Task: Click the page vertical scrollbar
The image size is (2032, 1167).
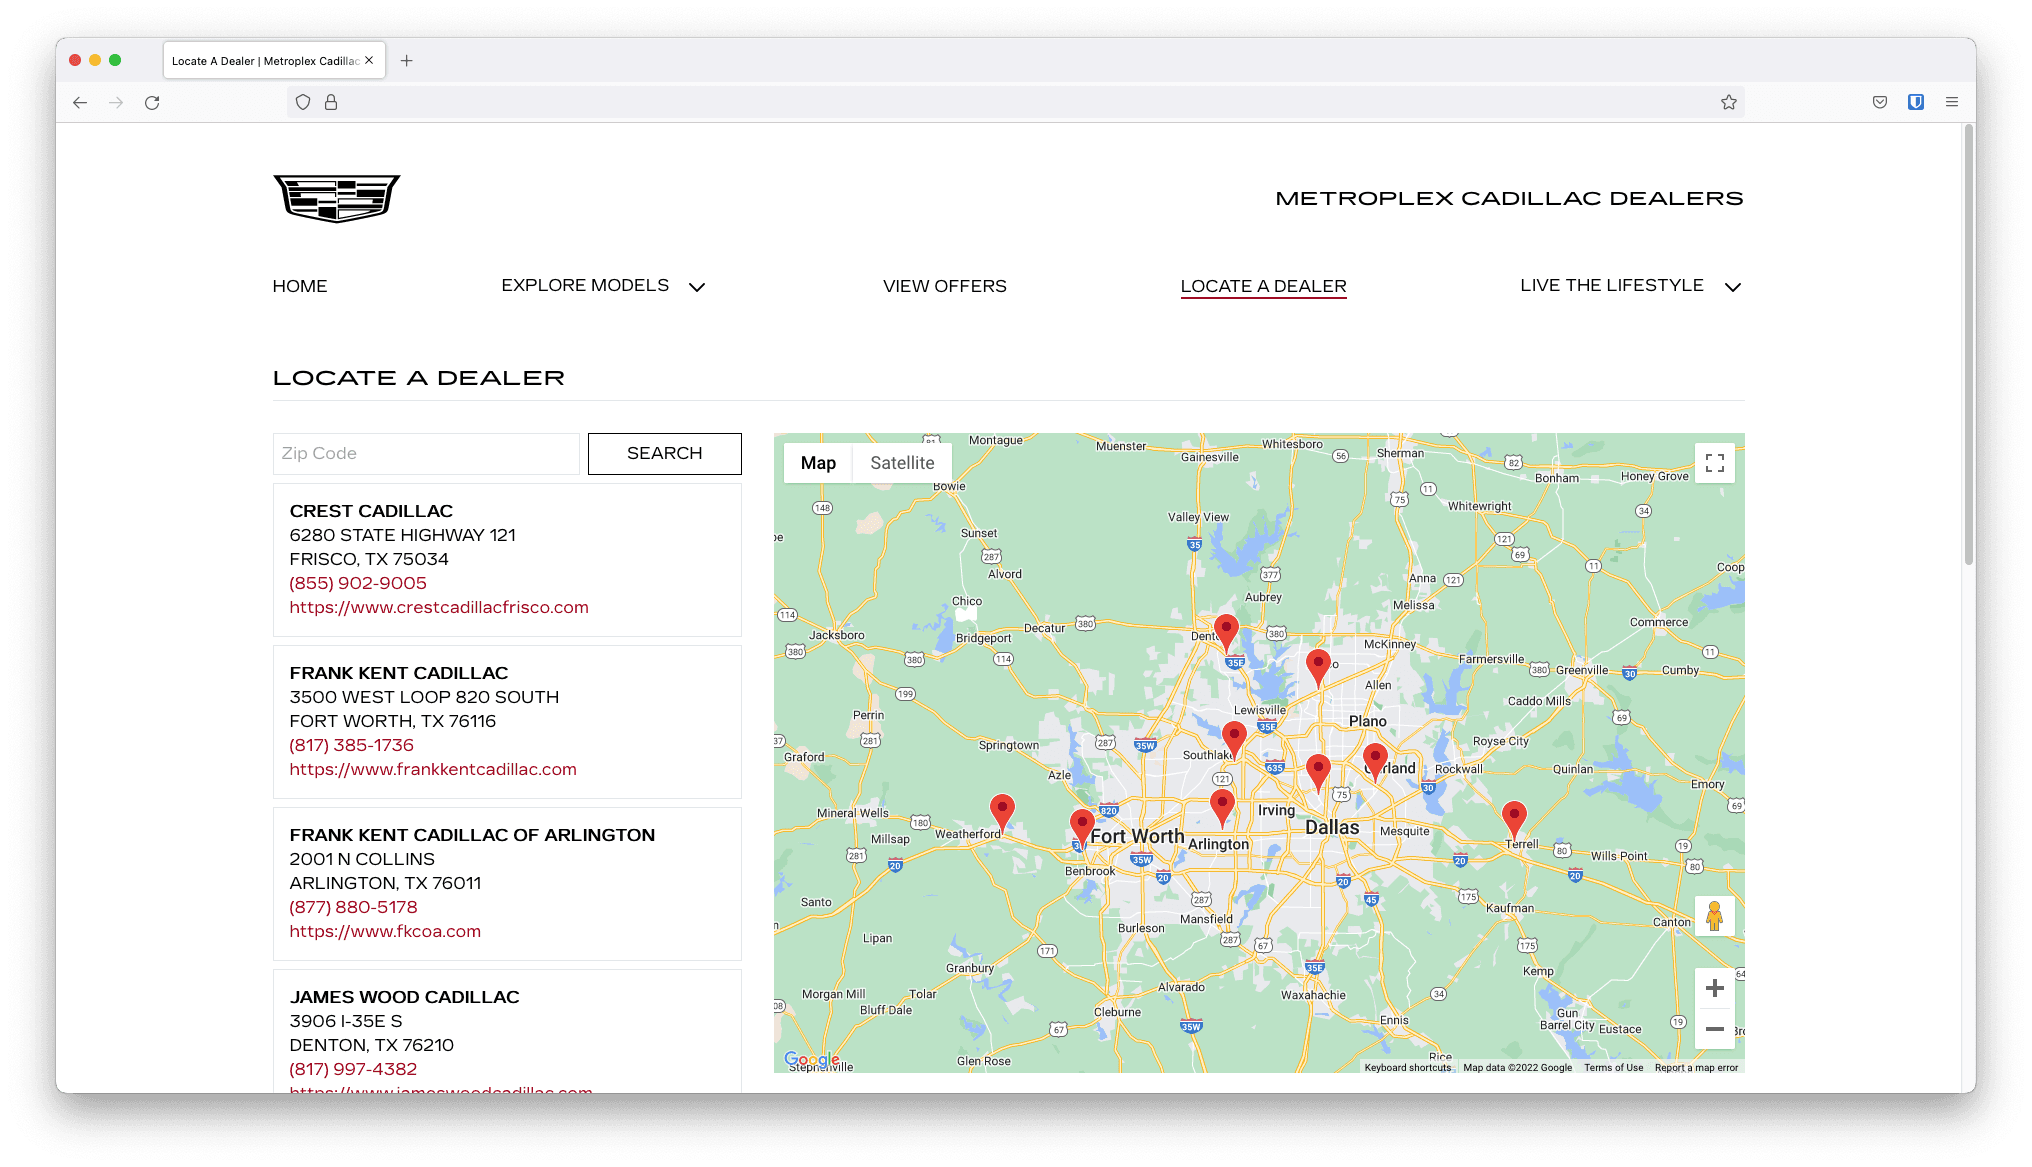Action: click(x=1968, y=345)
